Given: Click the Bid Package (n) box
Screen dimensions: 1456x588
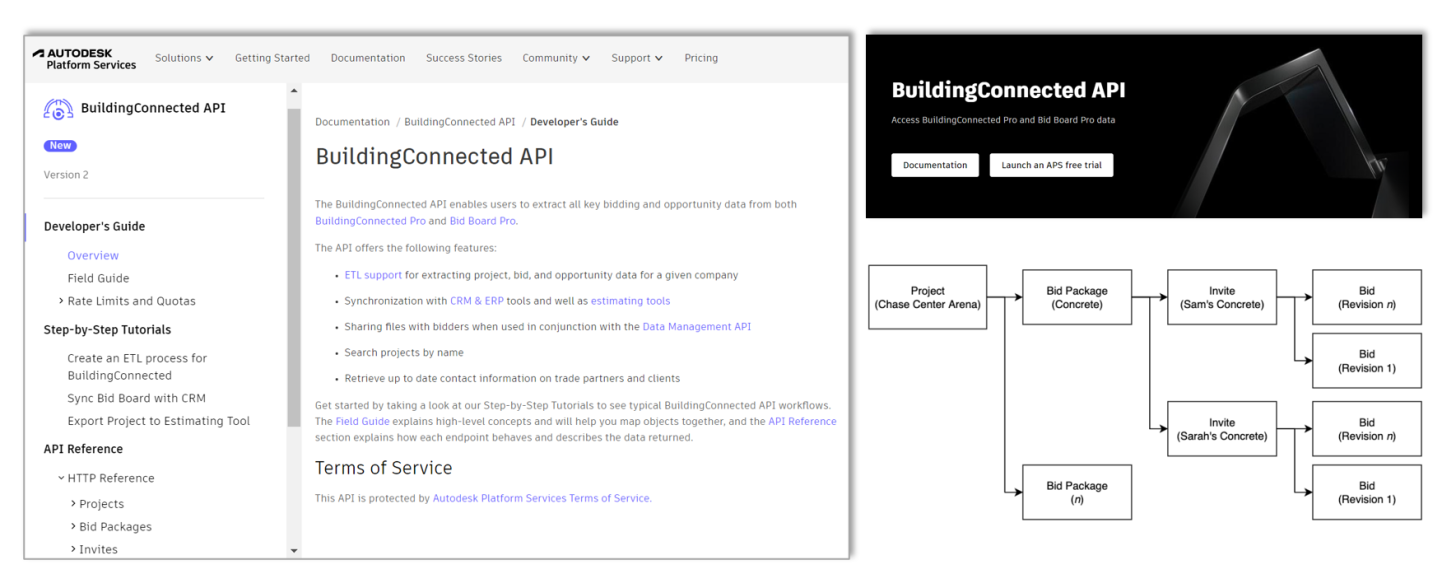Looking at the screenshot, I should coord(1076,492).
